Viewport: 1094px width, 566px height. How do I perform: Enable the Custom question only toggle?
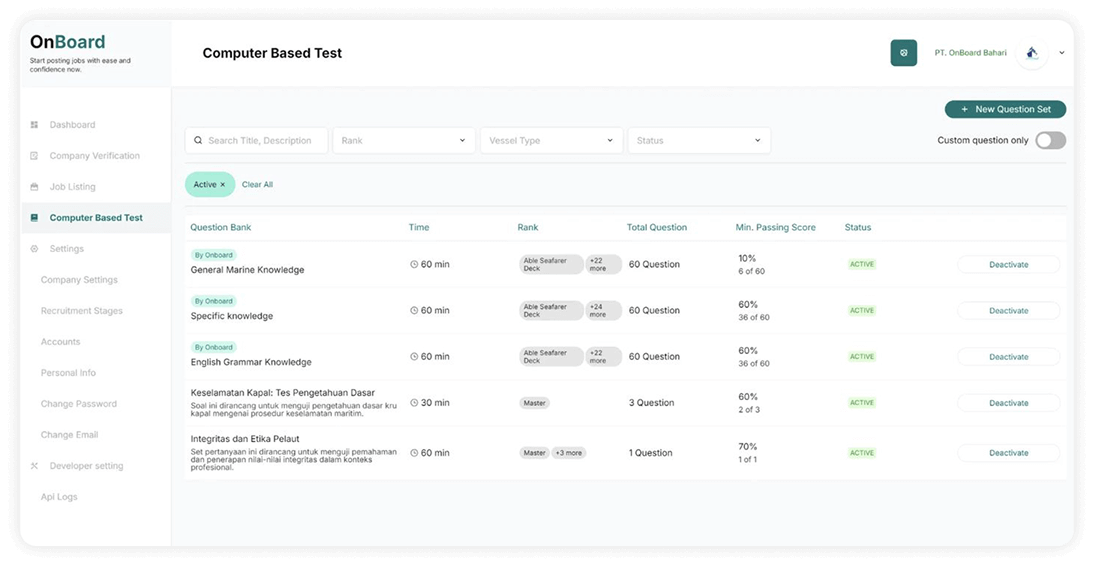[1050, 141]
